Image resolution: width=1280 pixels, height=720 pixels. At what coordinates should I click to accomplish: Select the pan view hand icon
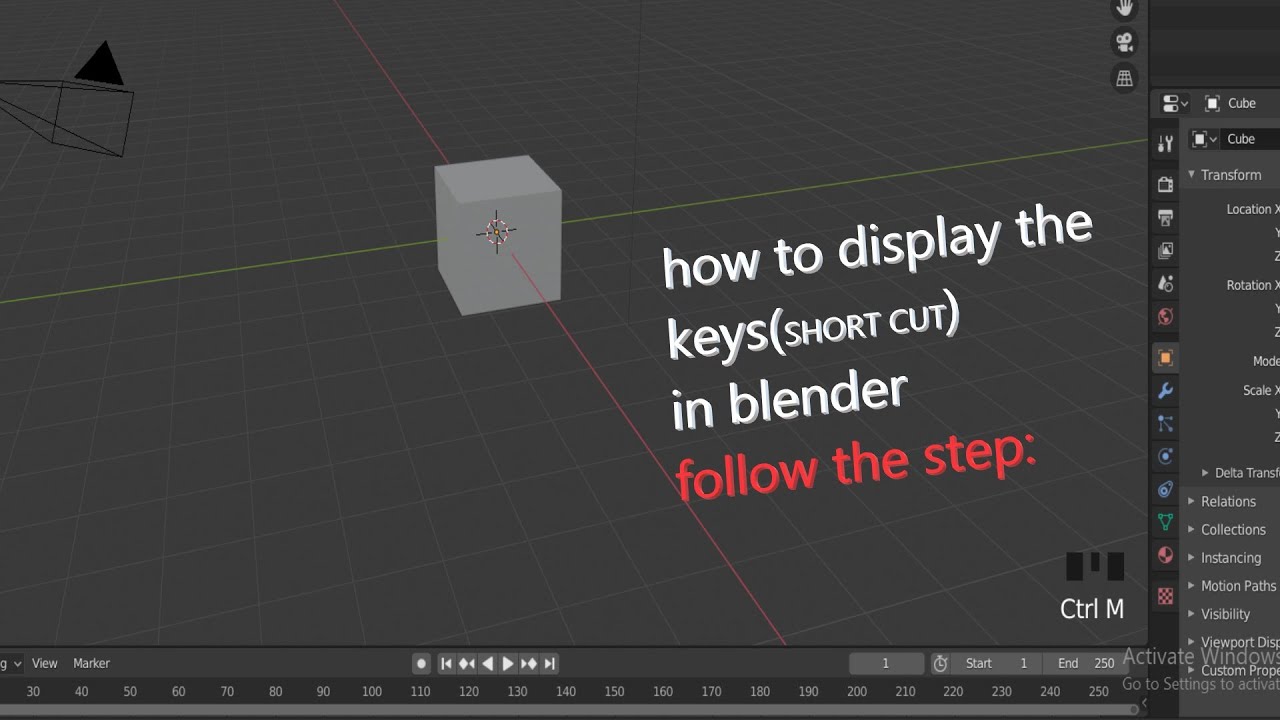[x=1125, y=8]
